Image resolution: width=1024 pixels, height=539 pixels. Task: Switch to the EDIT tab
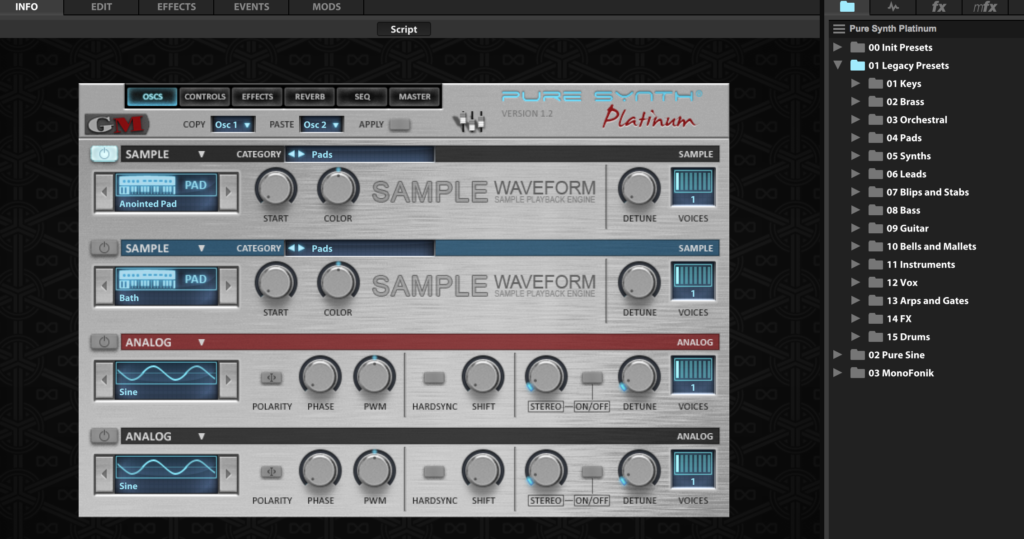[101, 7]
